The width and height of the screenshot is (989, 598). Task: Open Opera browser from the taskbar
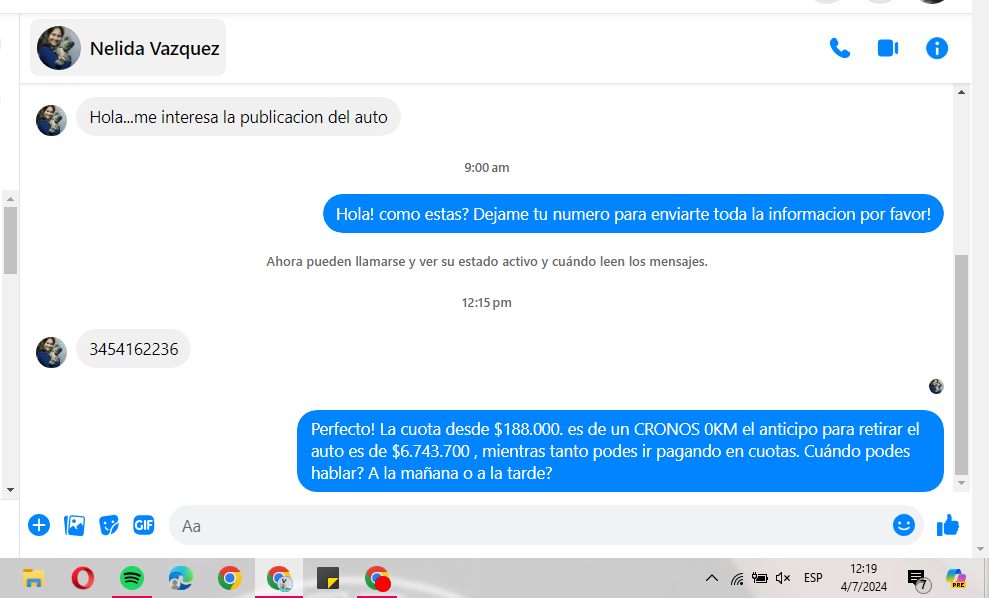pyautogui.click(x=83, y=578)
